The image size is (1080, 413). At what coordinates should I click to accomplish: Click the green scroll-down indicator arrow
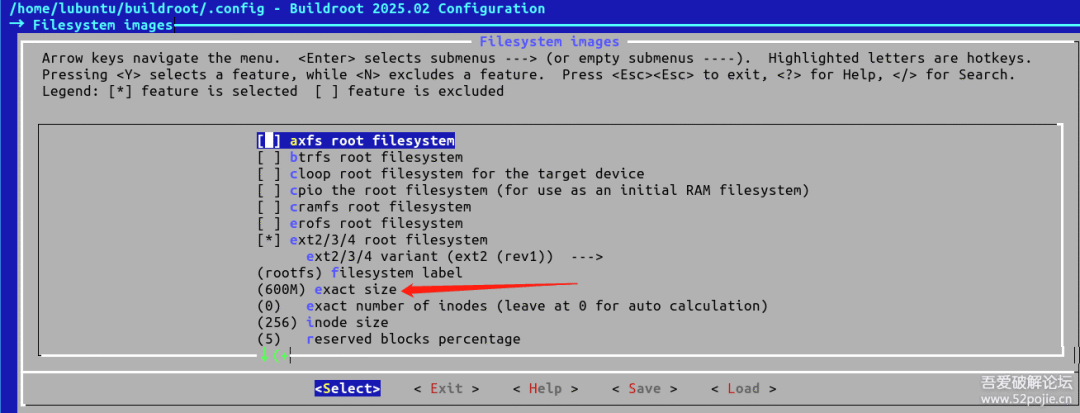264,355
